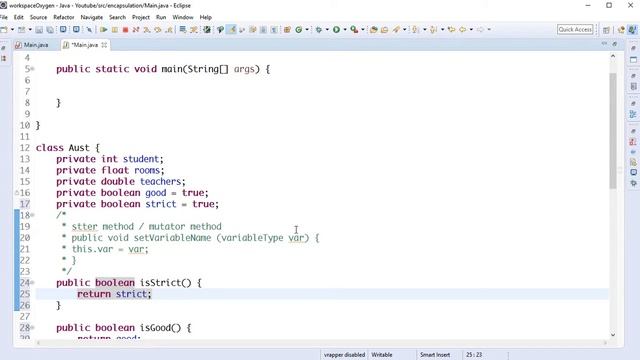Expand the Back navigation history dropdown
This screenshot has height=360, width=640.
click(471, 29)
